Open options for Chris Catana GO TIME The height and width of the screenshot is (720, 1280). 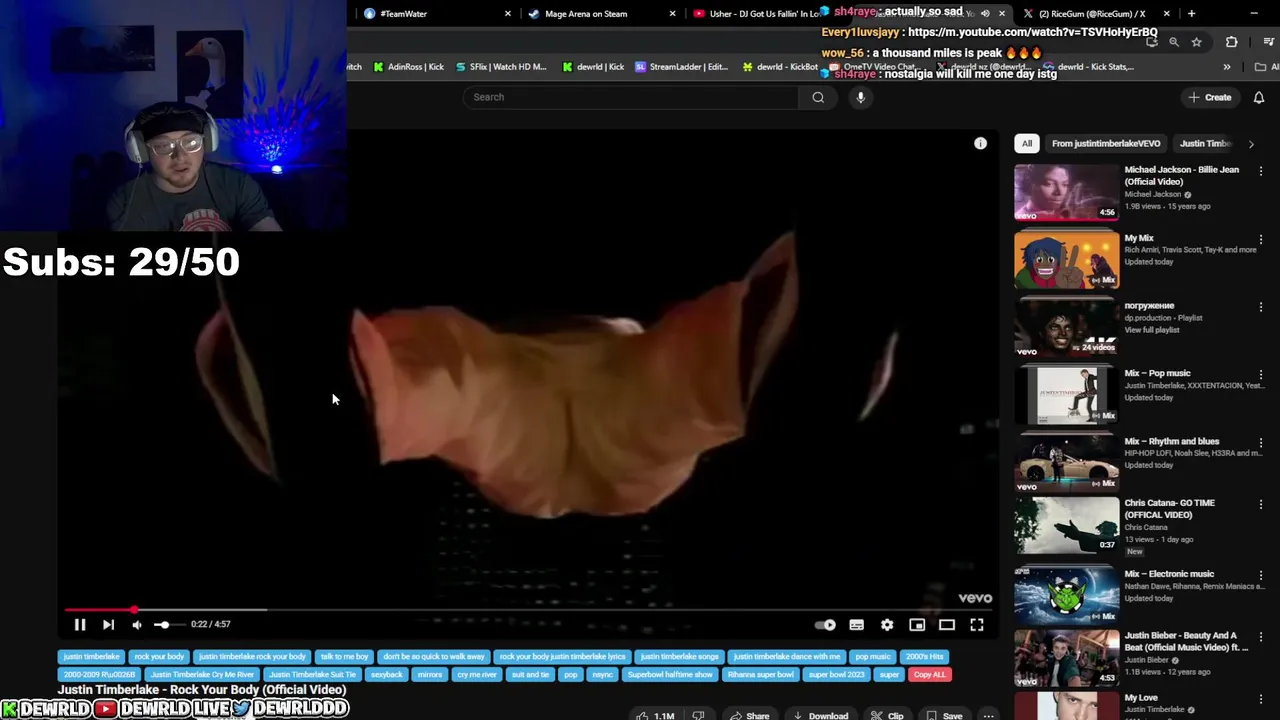[1261, 504]
